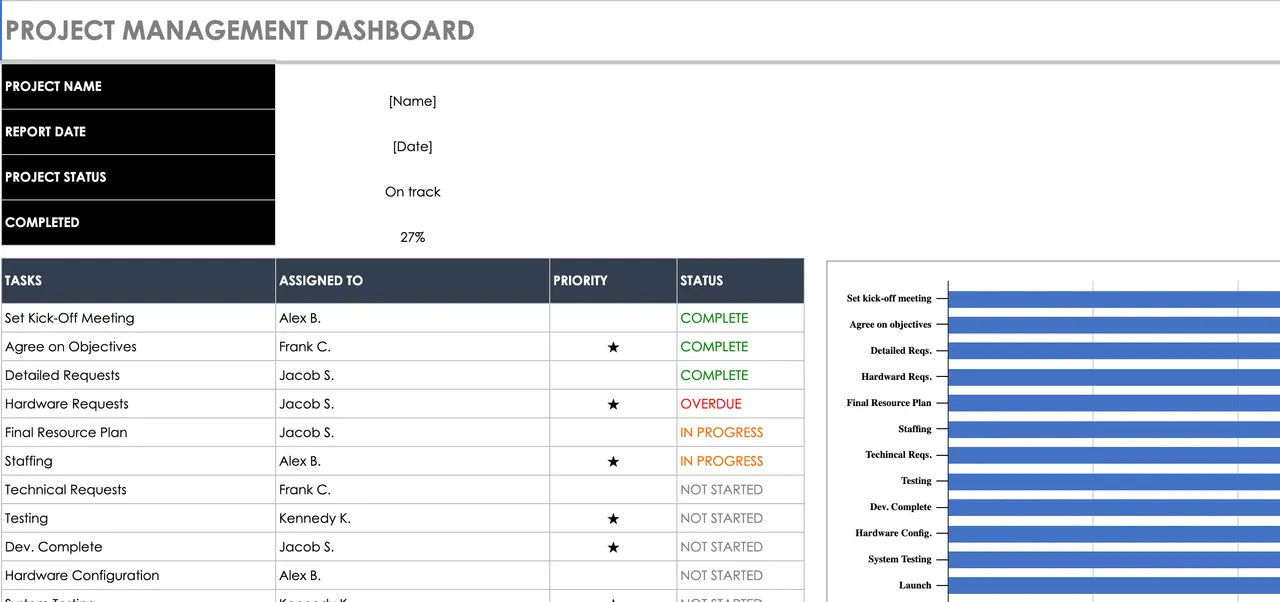Viewport: 1280px width, 602px height.
Task: Select IN PROGRESS status for Staffing
Action: pos(740,461)
